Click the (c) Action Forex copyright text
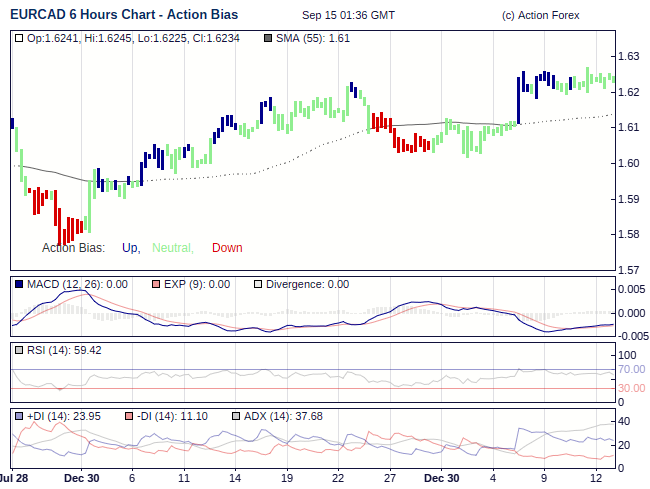The width and height of the screenshot is (650, 489). 540,16
